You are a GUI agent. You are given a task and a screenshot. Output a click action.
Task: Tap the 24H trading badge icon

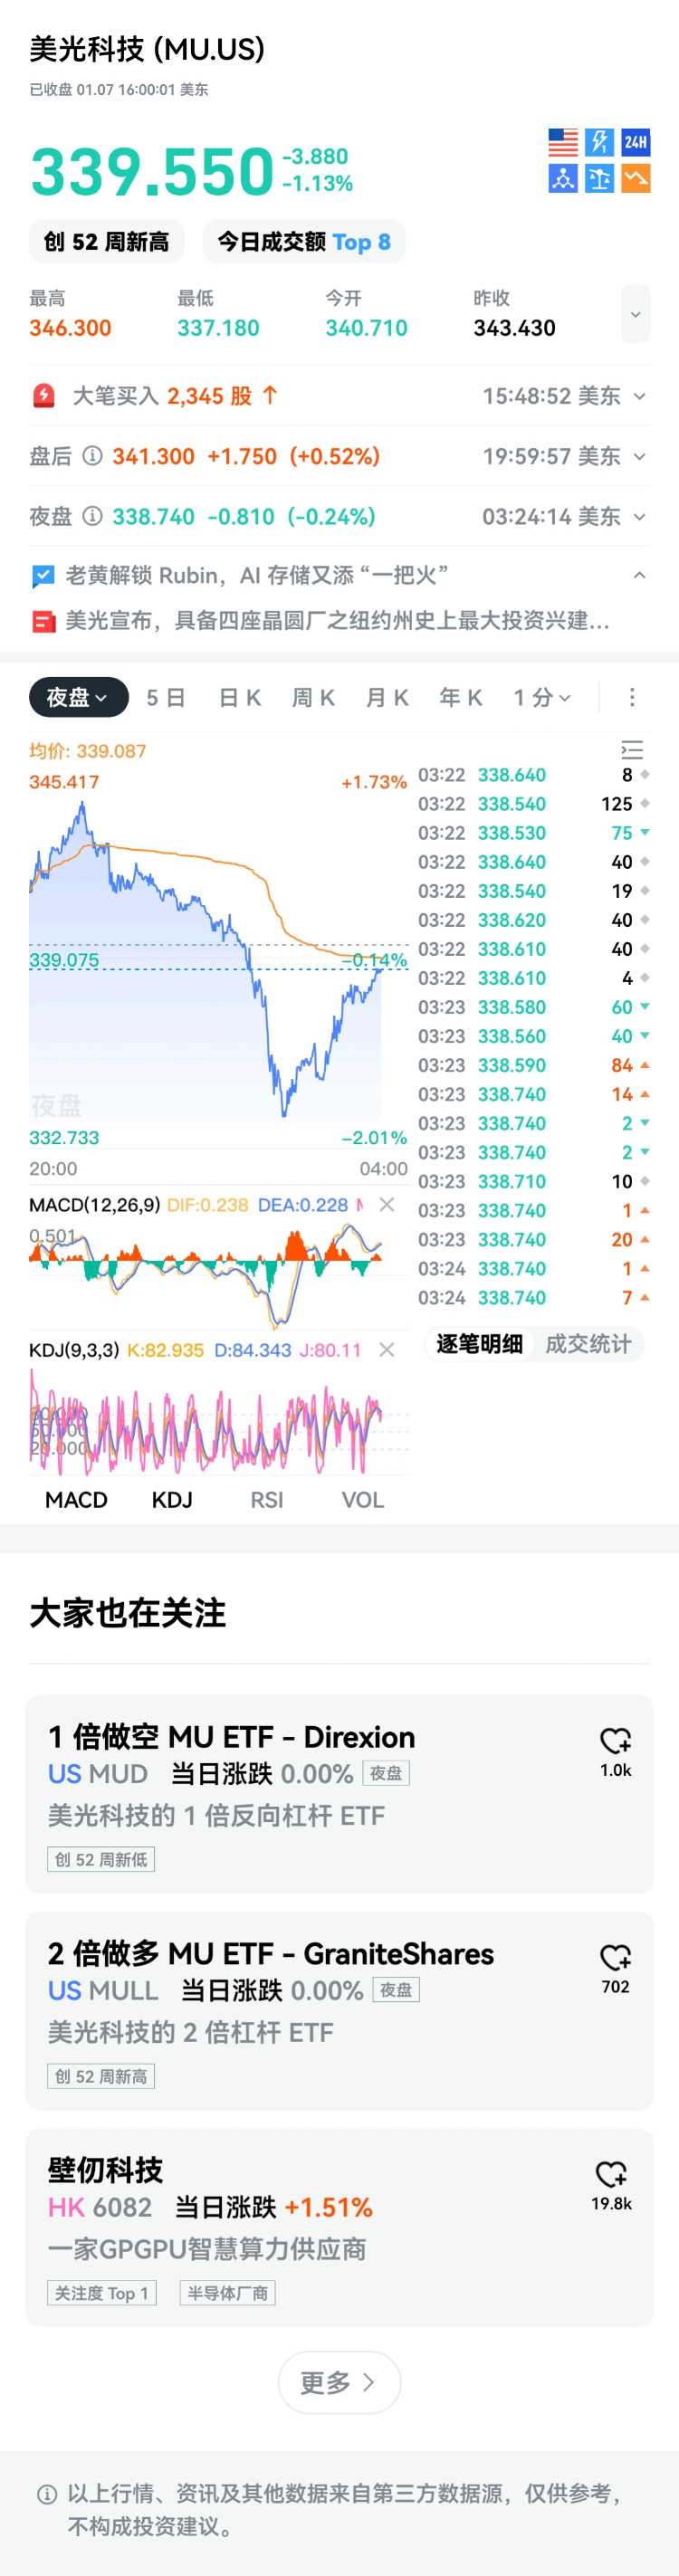click(x=636, y=142)
